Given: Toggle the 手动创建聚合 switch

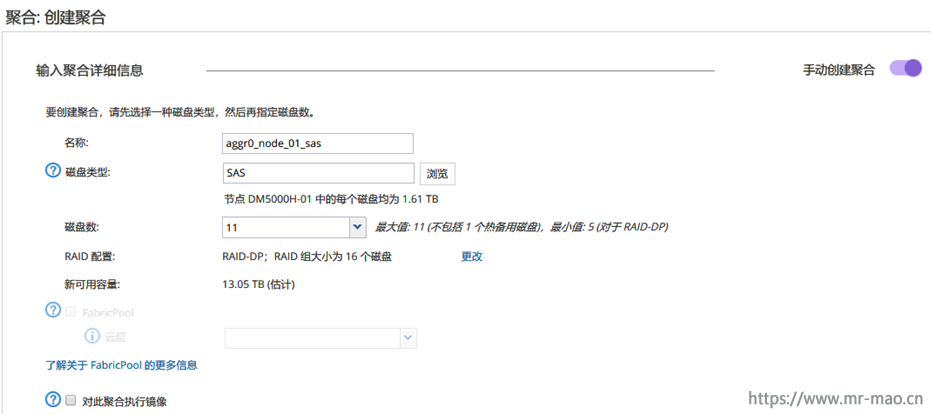Looking at the screenshot, I should click(905, 68).
